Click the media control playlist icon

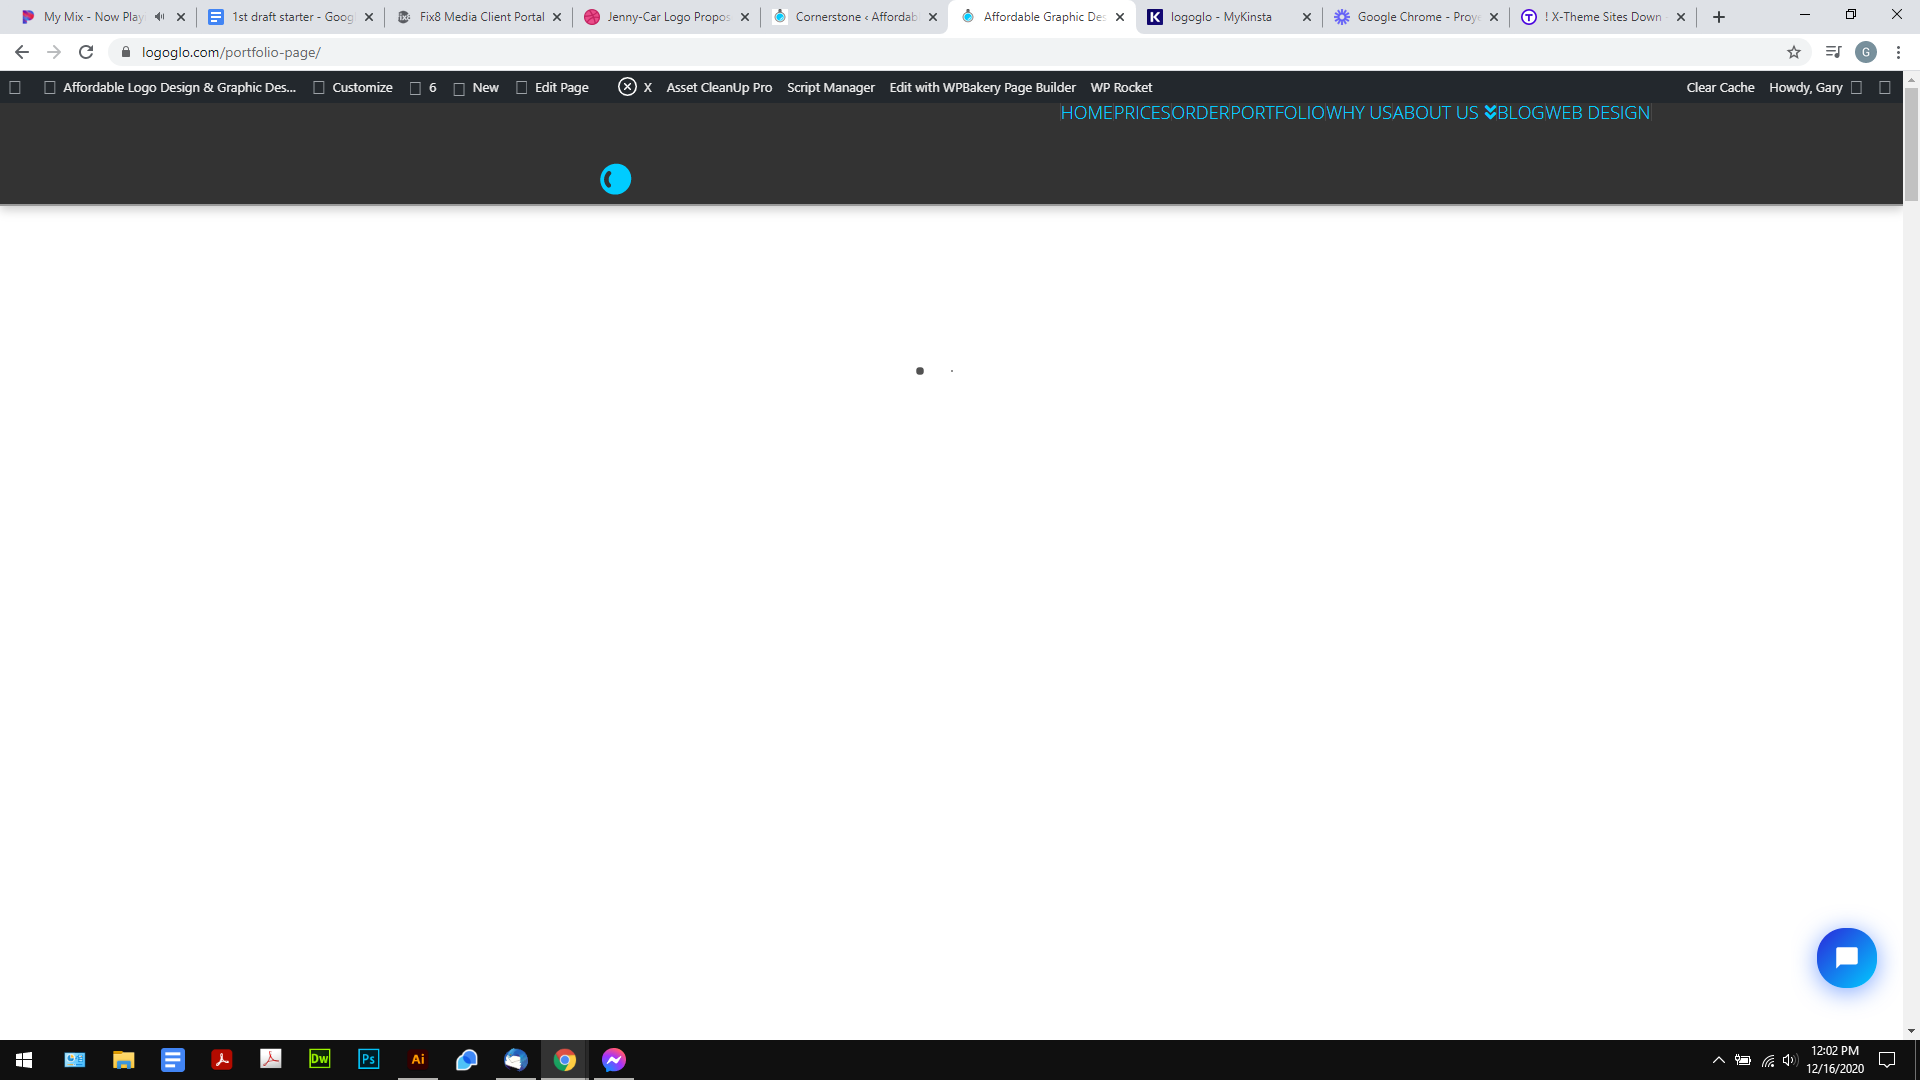1833,52
